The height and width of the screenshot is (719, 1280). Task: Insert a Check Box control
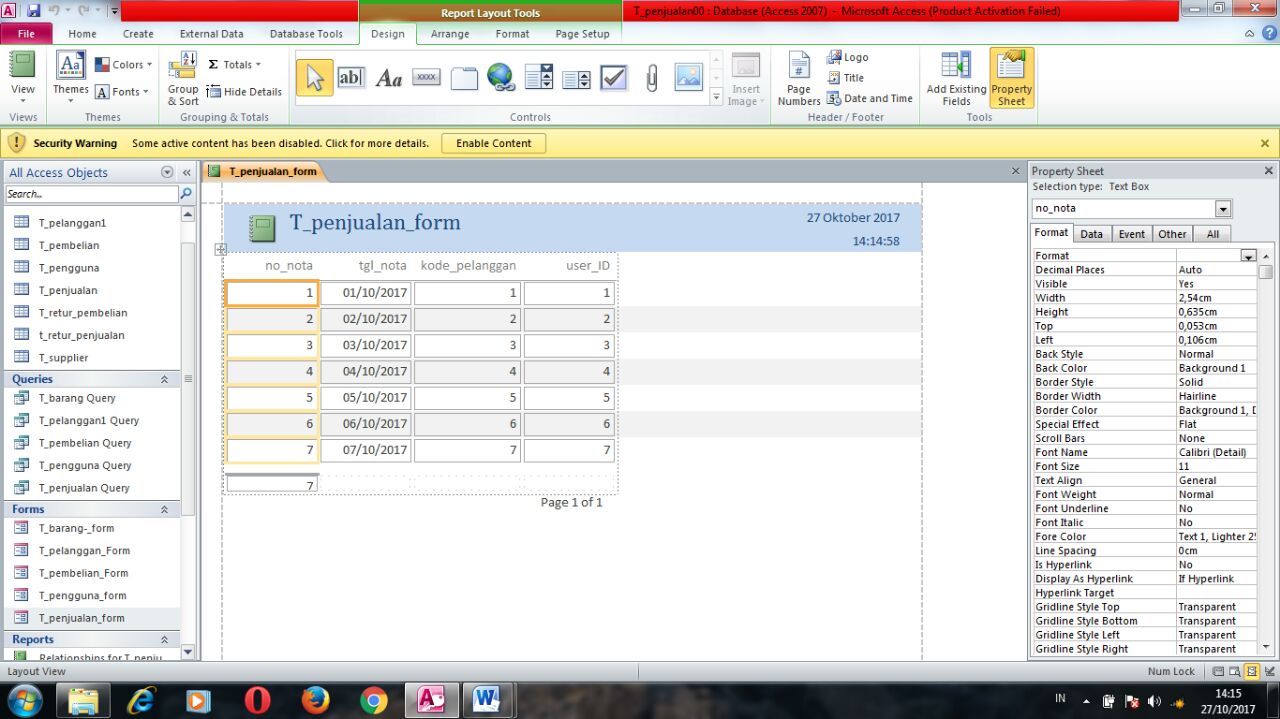click(x=613, y=77)
